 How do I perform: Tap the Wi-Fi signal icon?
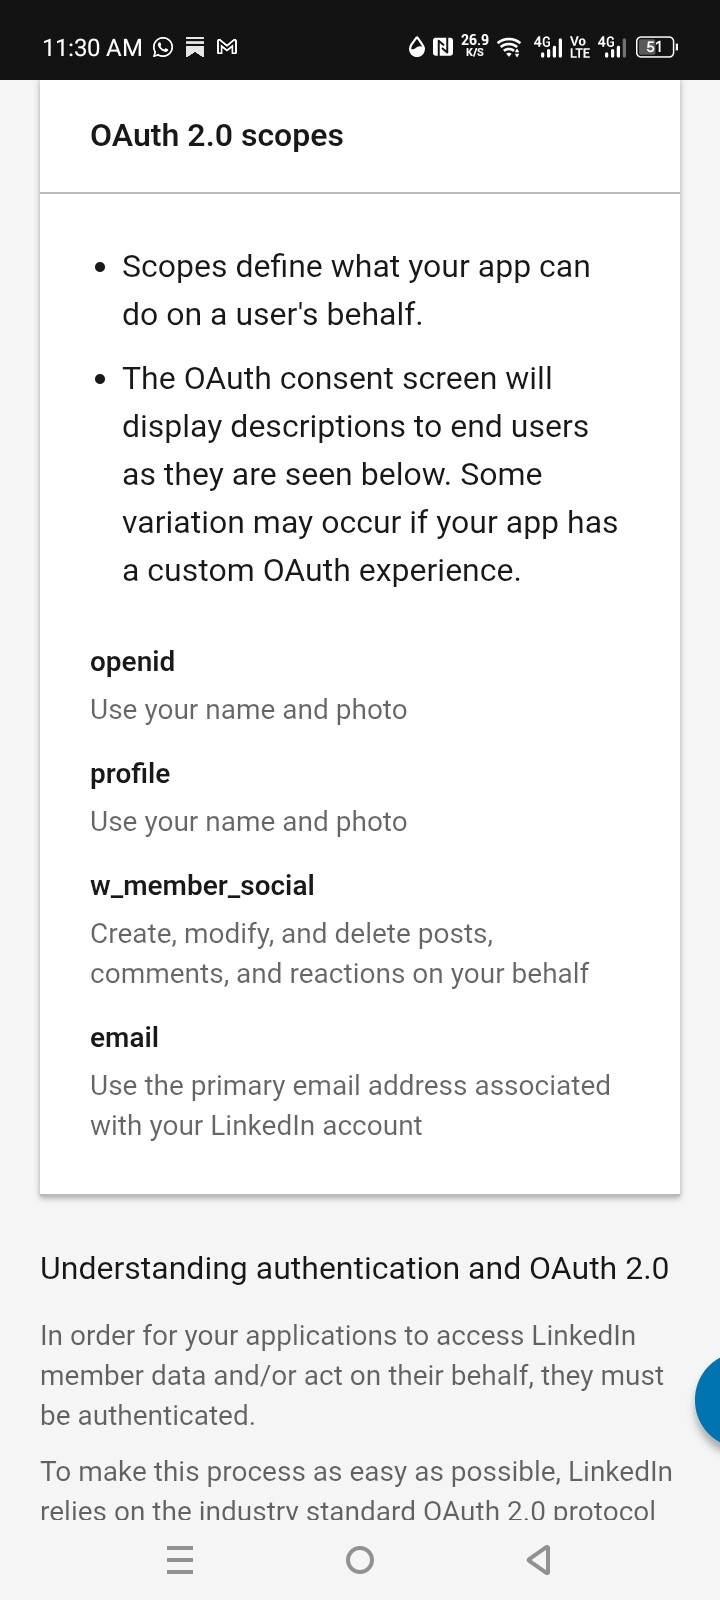click(x=510, y=47)
